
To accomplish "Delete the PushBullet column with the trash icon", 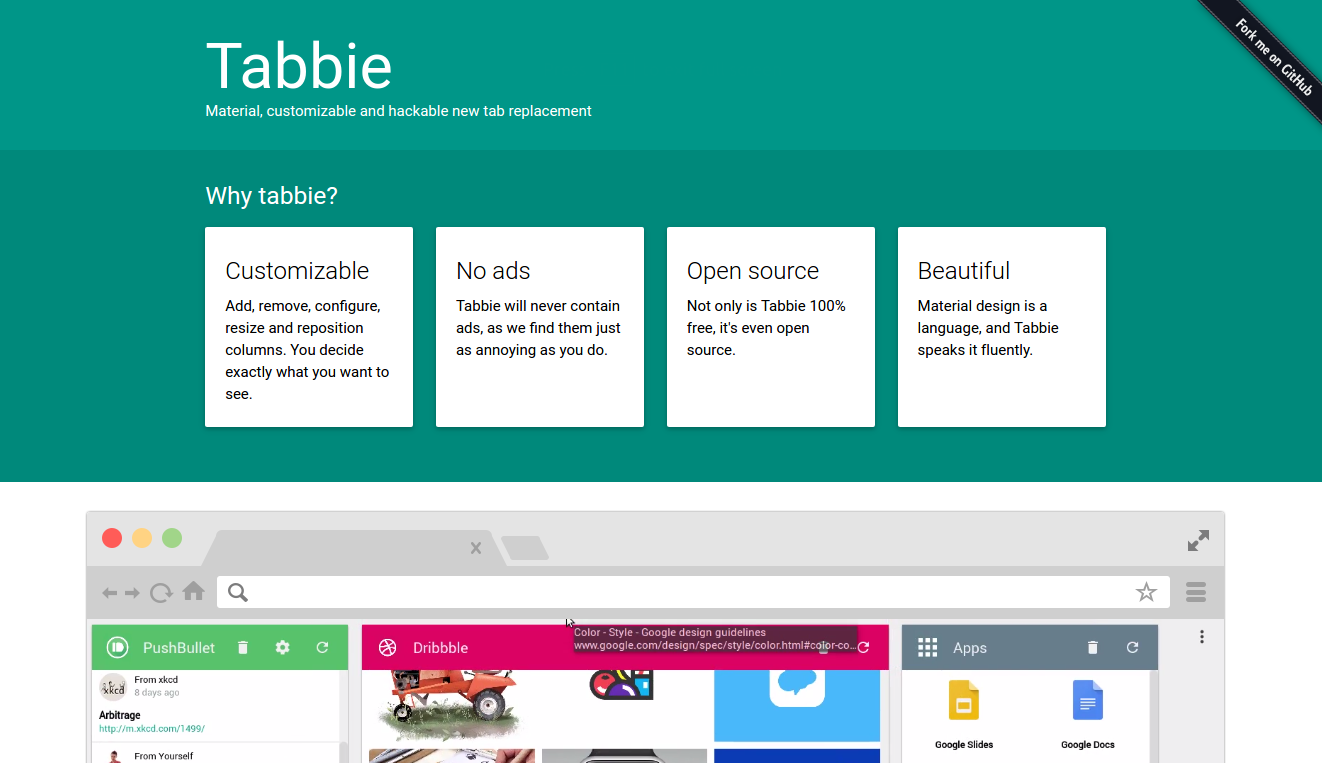I will [x=243, y=648].
